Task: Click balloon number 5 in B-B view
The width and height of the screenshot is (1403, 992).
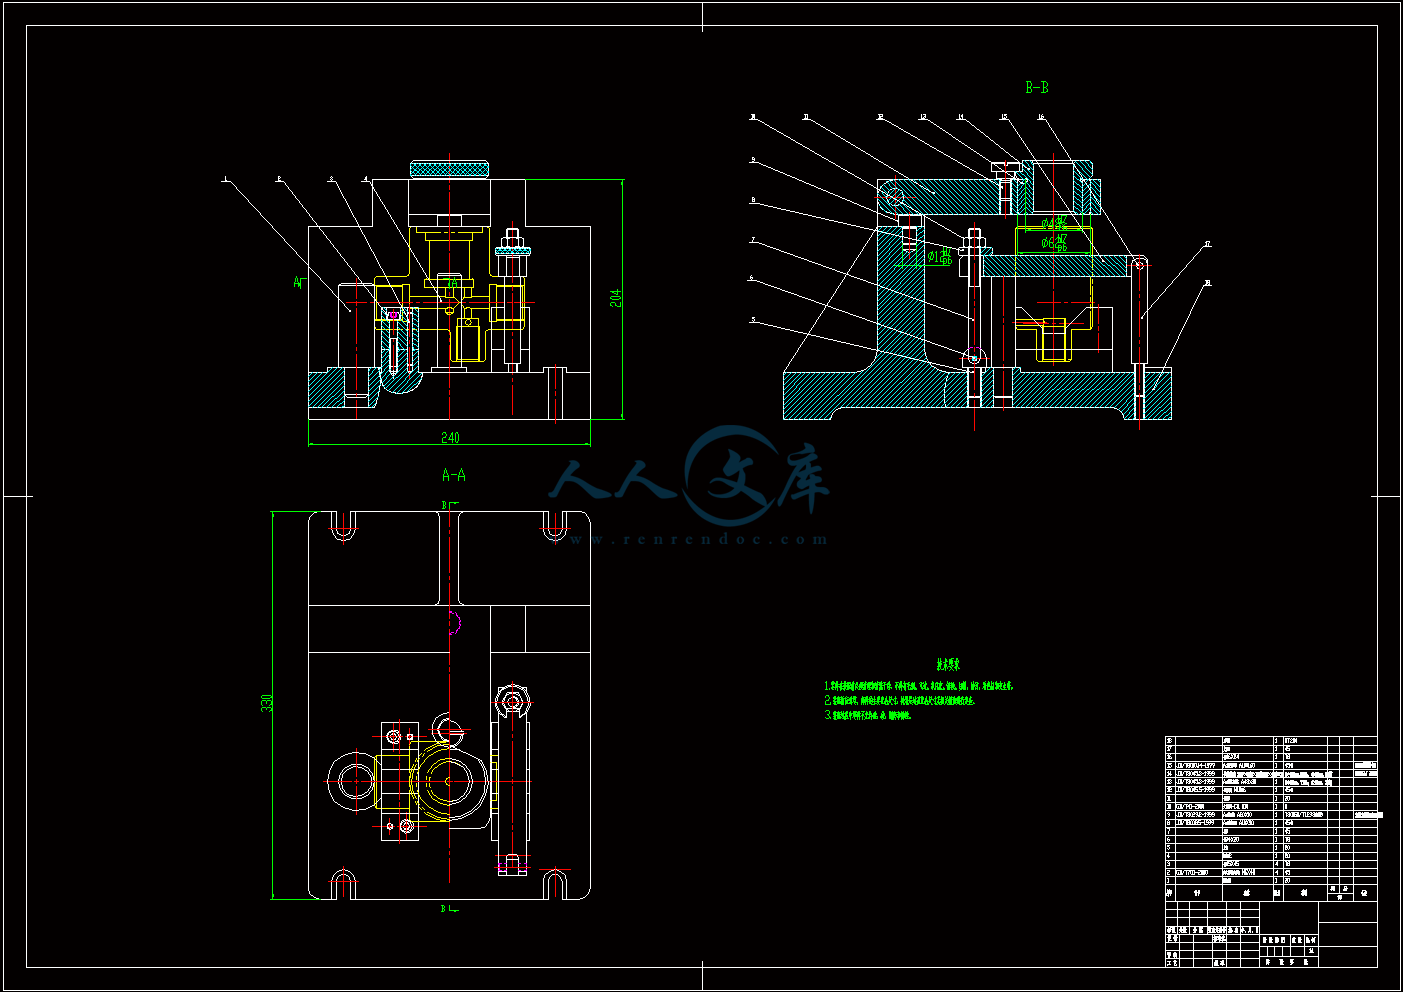Action: pos(753,321)
